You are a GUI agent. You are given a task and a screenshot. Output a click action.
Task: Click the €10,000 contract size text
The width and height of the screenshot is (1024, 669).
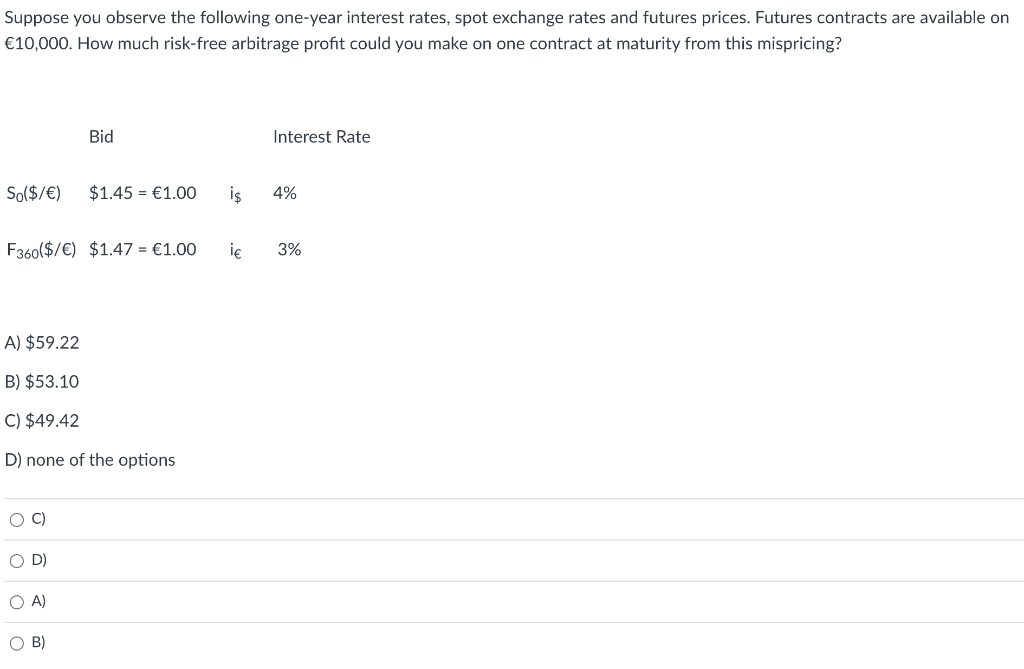[x=37, y=44]
